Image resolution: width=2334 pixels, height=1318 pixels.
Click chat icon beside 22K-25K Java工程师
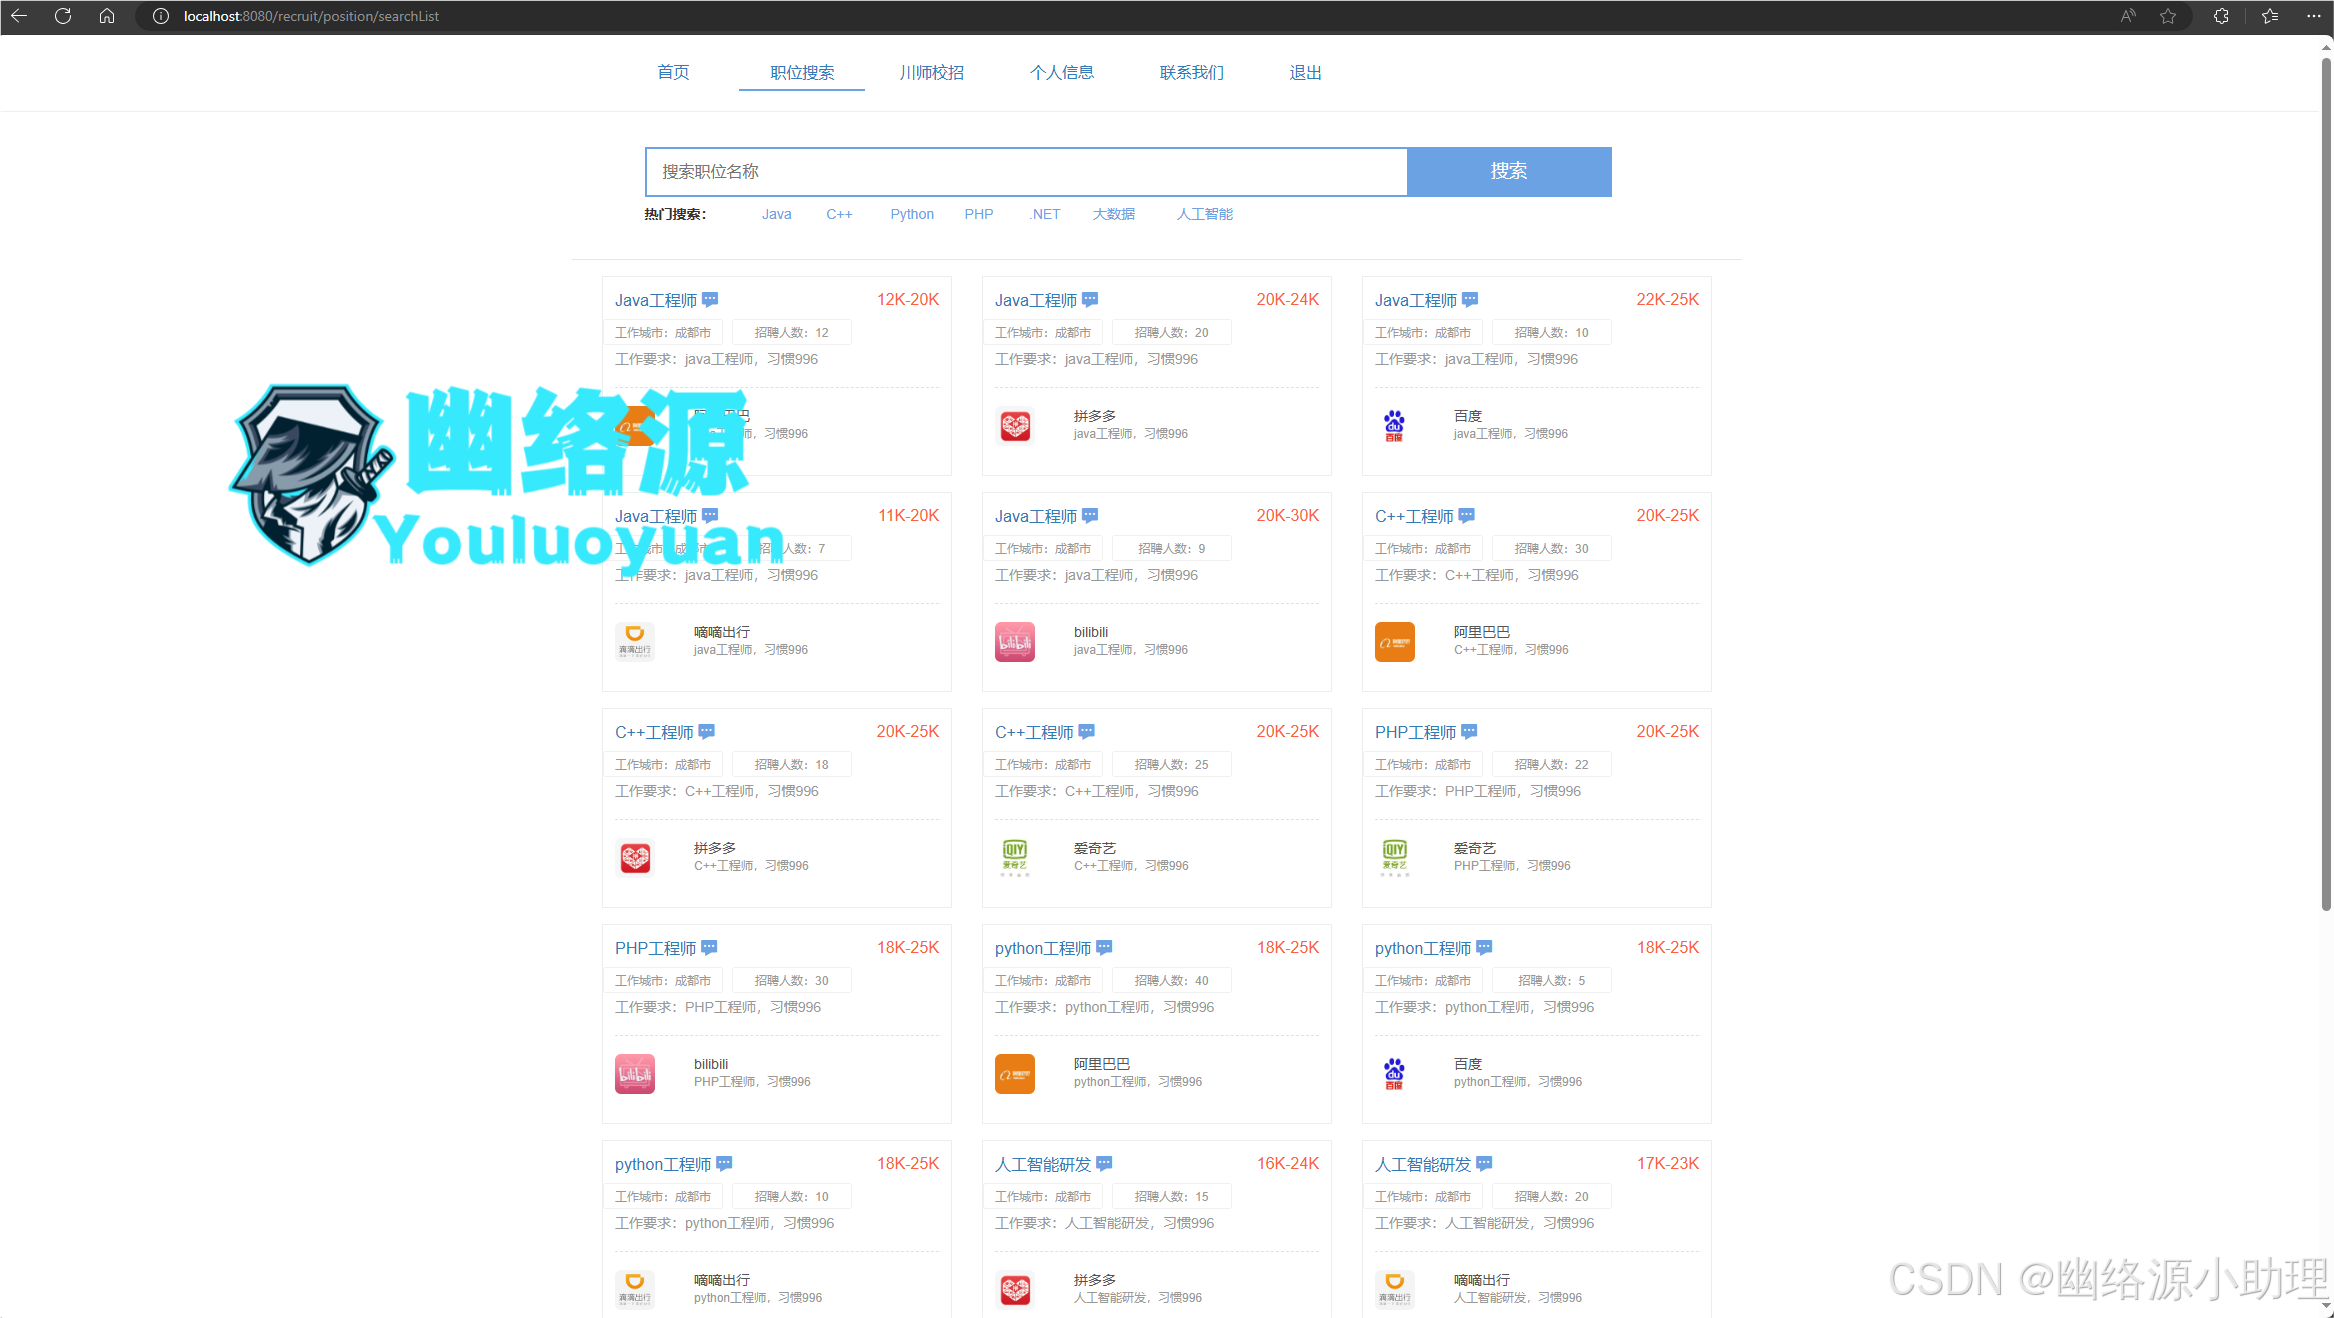1470,299
